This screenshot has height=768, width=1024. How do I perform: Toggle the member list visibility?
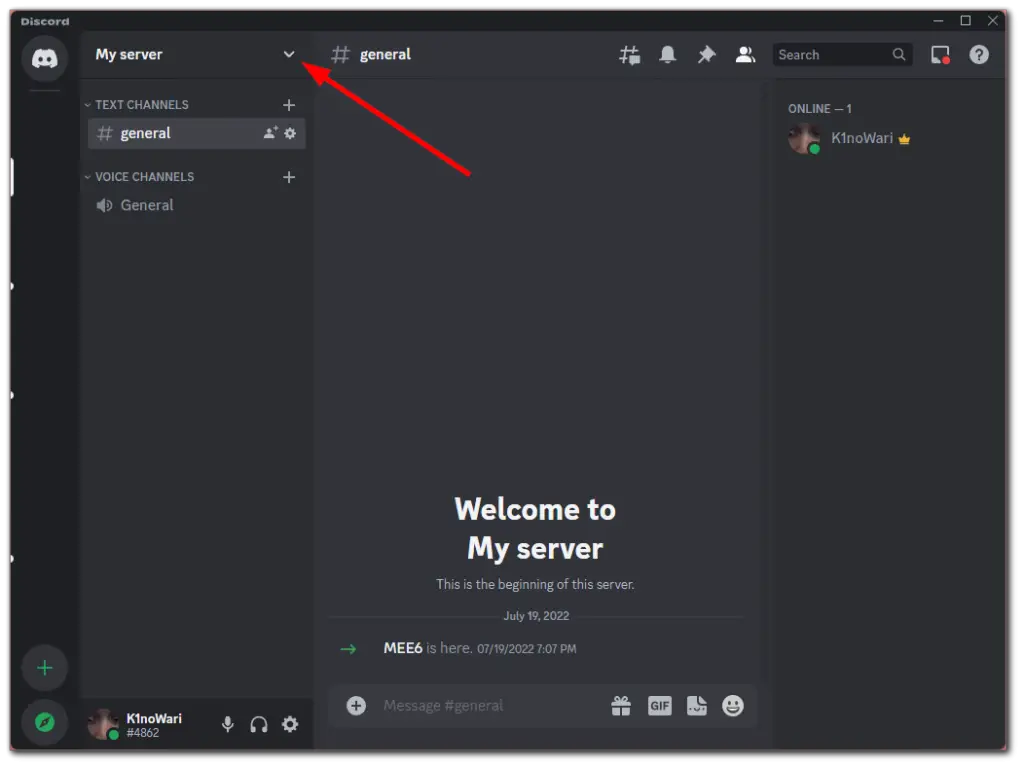[745, 54]
